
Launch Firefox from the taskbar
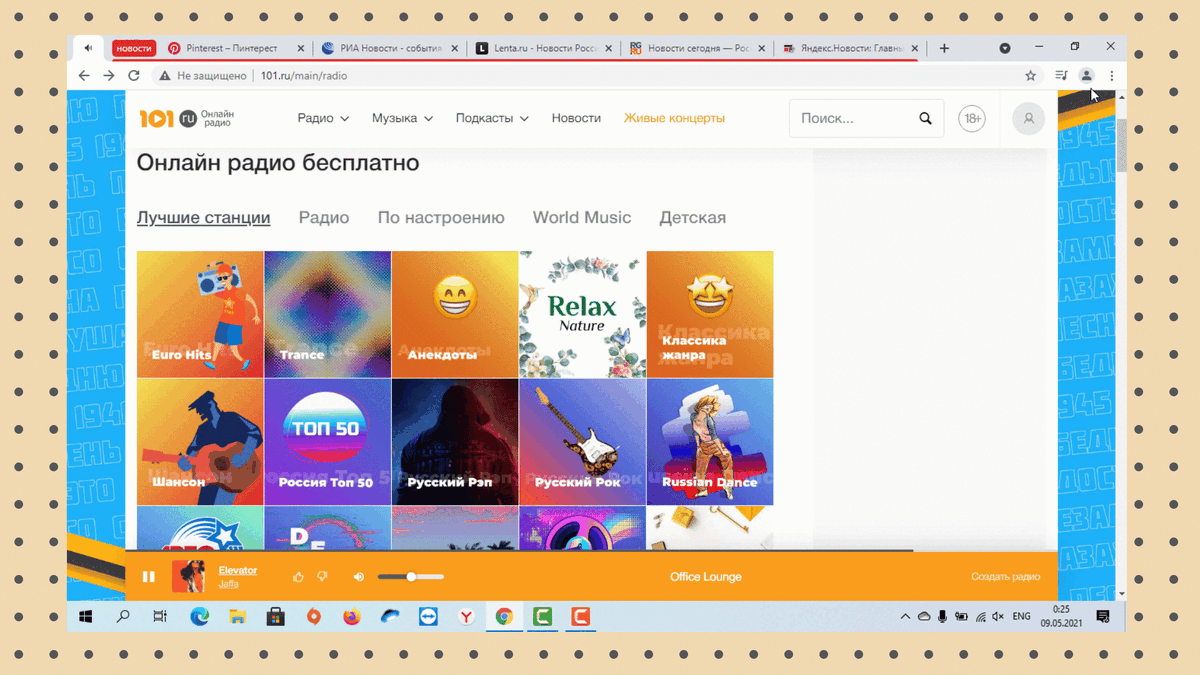(351, 617)
